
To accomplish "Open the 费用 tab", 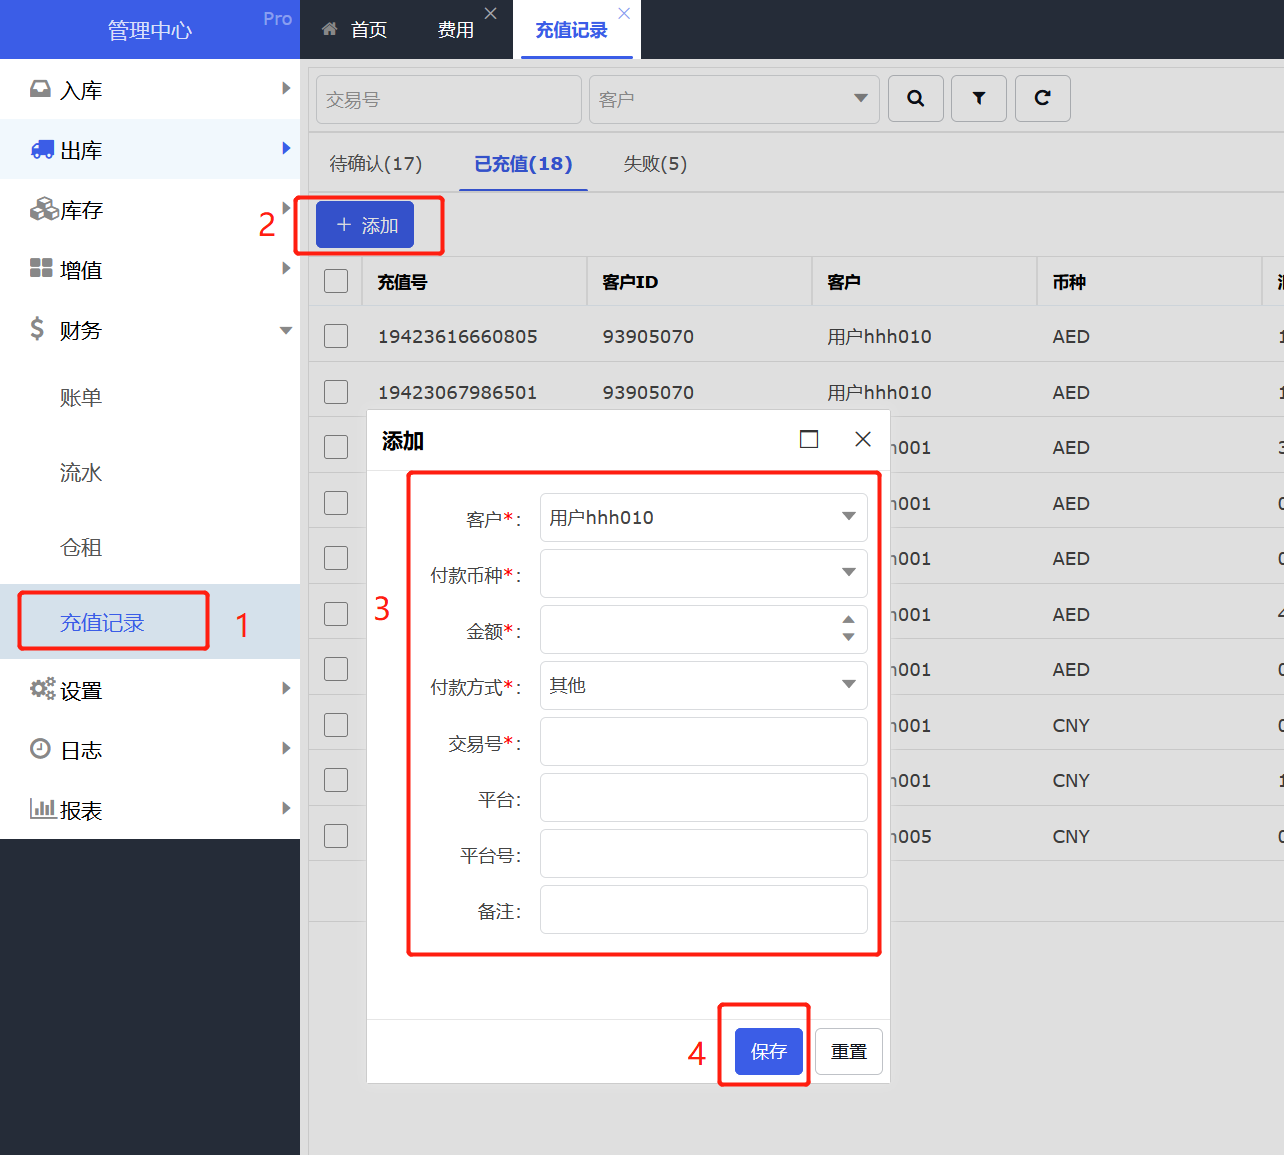I will point(456,30).
